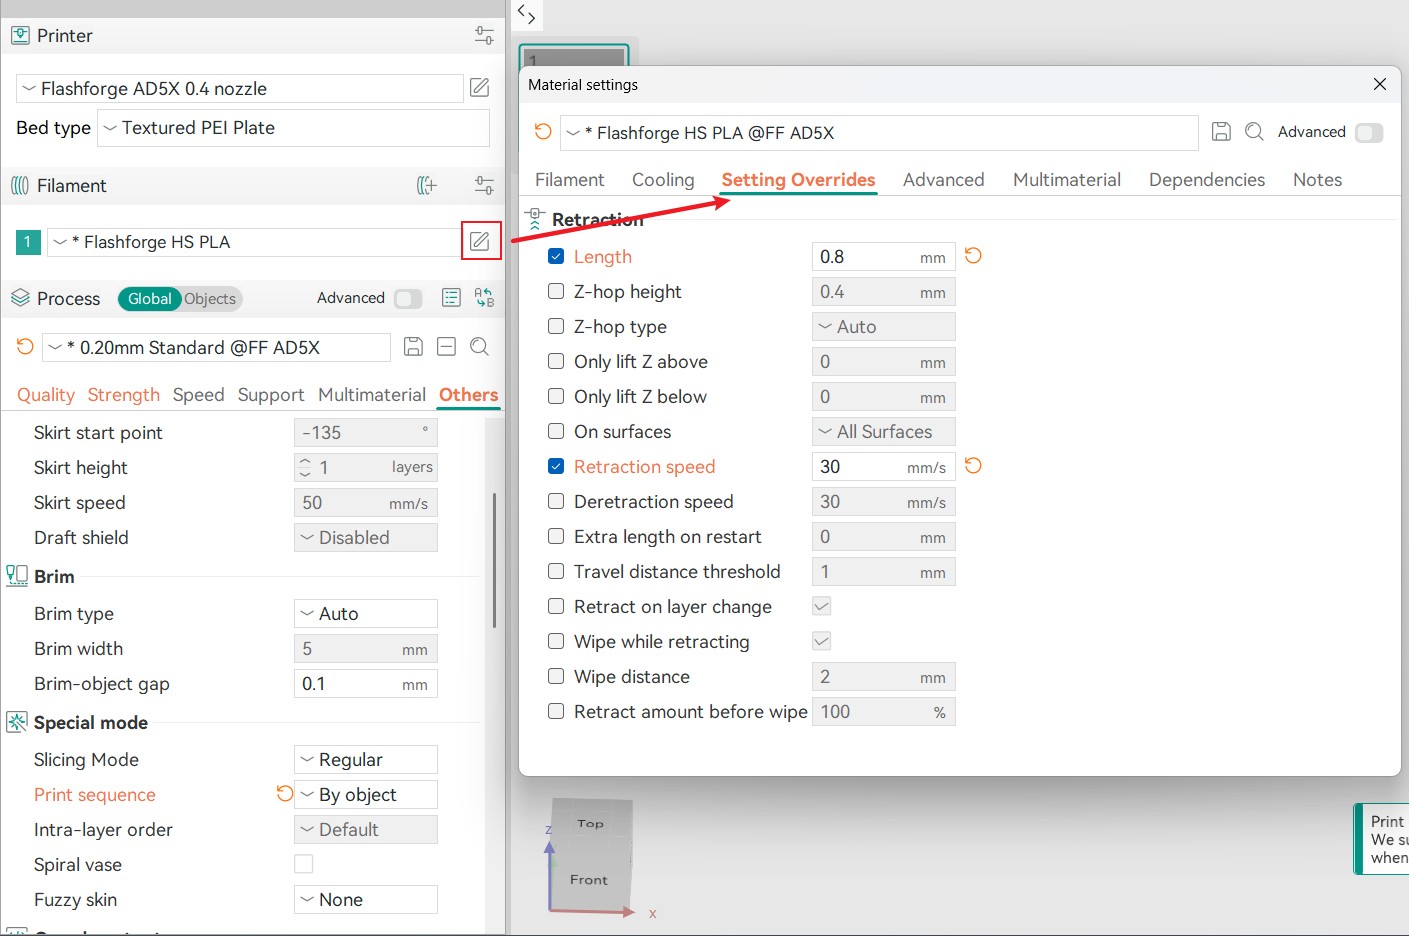Save the material preset with disk icon
This screenshot has height=936, width=1409.
pos(1221,132)
